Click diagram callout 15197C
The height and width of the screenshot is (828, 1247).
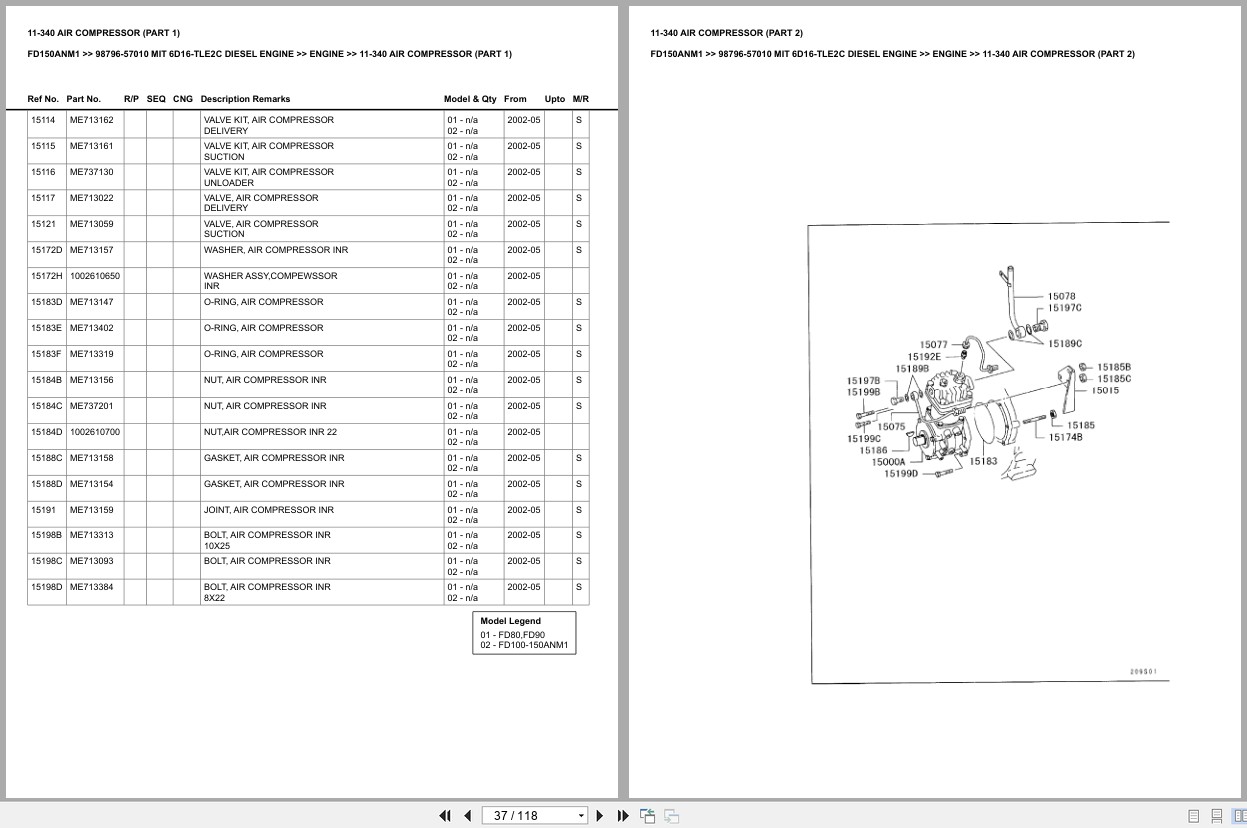pyautogui.click(x=1064, y=308)
